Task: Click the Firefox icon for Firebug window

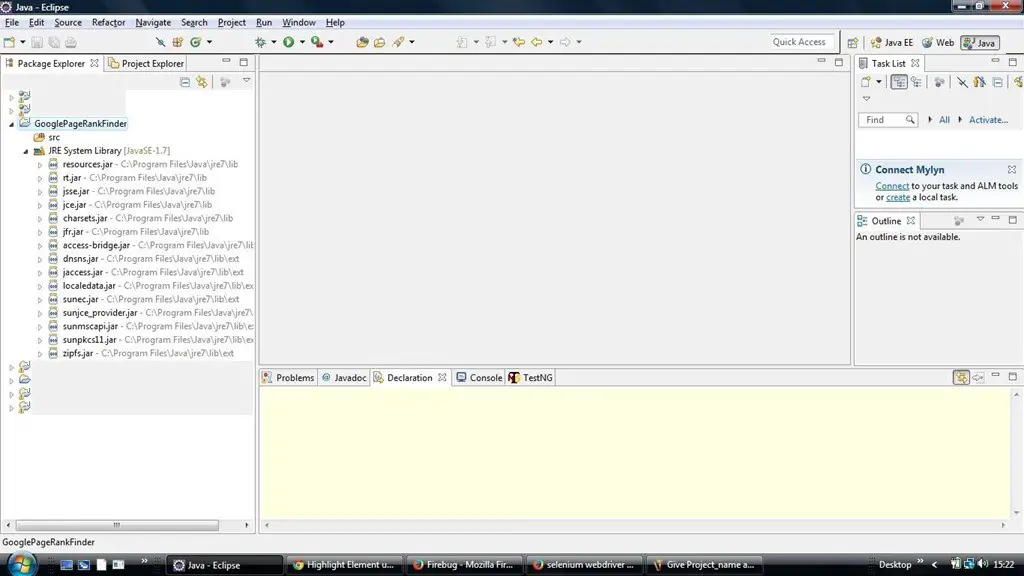Action: [418, 565]
